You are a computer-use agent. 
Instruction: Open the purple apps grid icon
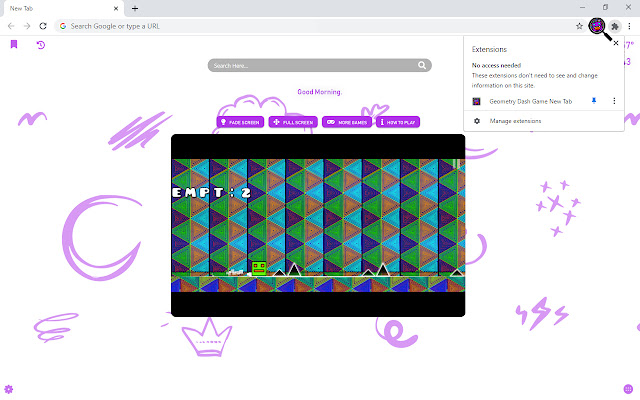[628, 389]
